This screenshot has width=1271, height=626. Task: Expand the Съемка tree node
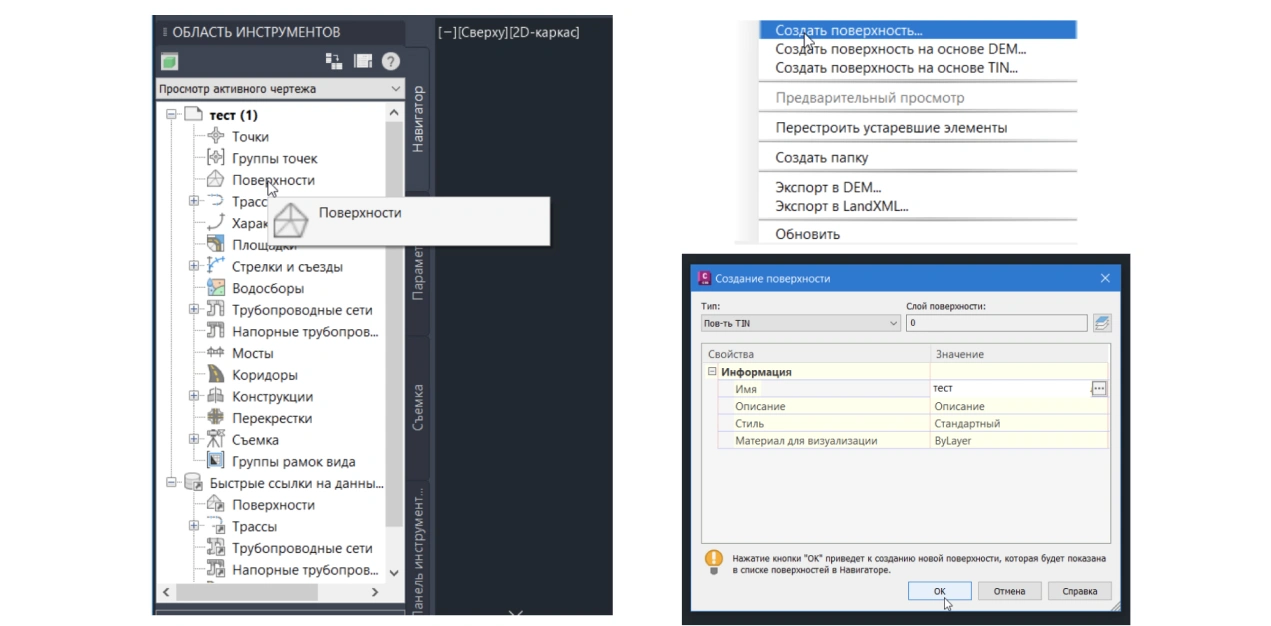194,440
